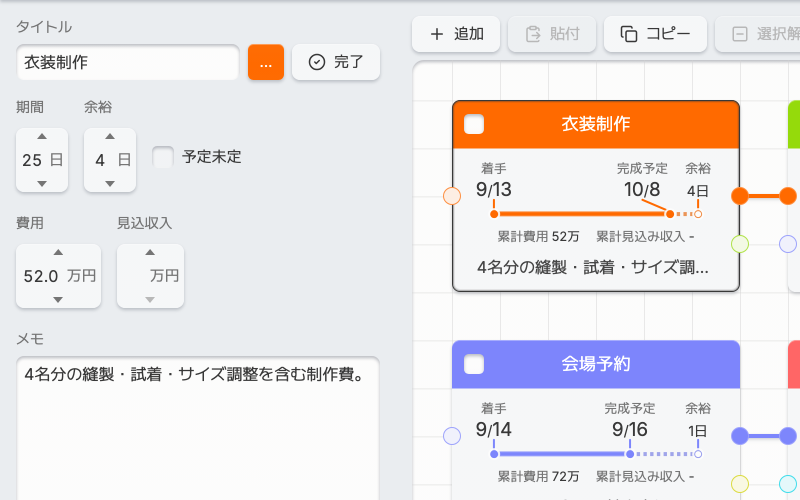The width and height of the screenshot is (800, 500).
Task: Click the clipboard icon on 貼付 button
Action: (533, 34)
